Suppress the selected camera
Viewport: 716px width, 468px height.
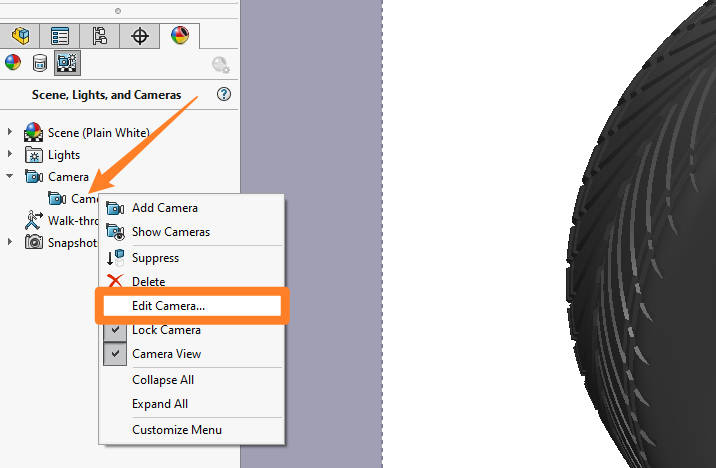click(155, 258)
